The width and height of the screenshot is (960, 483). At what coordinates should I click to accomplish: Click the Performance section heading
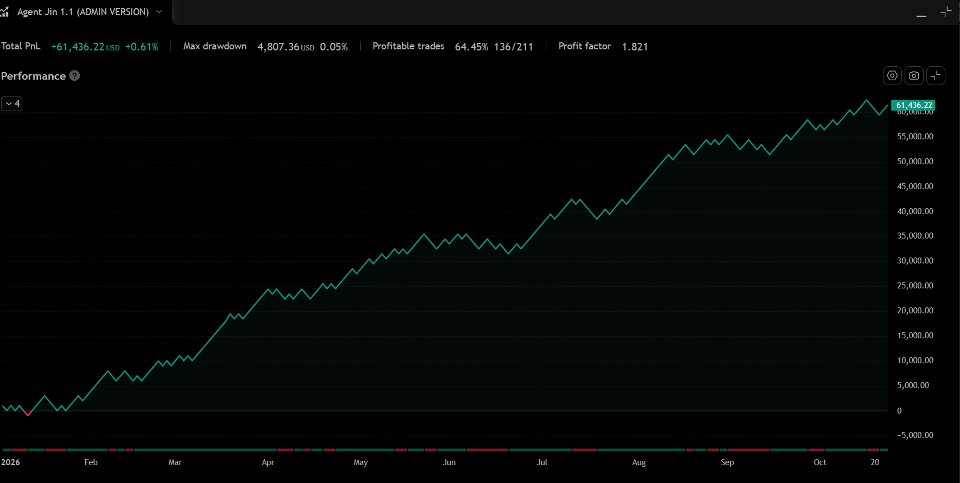(33, 76)
